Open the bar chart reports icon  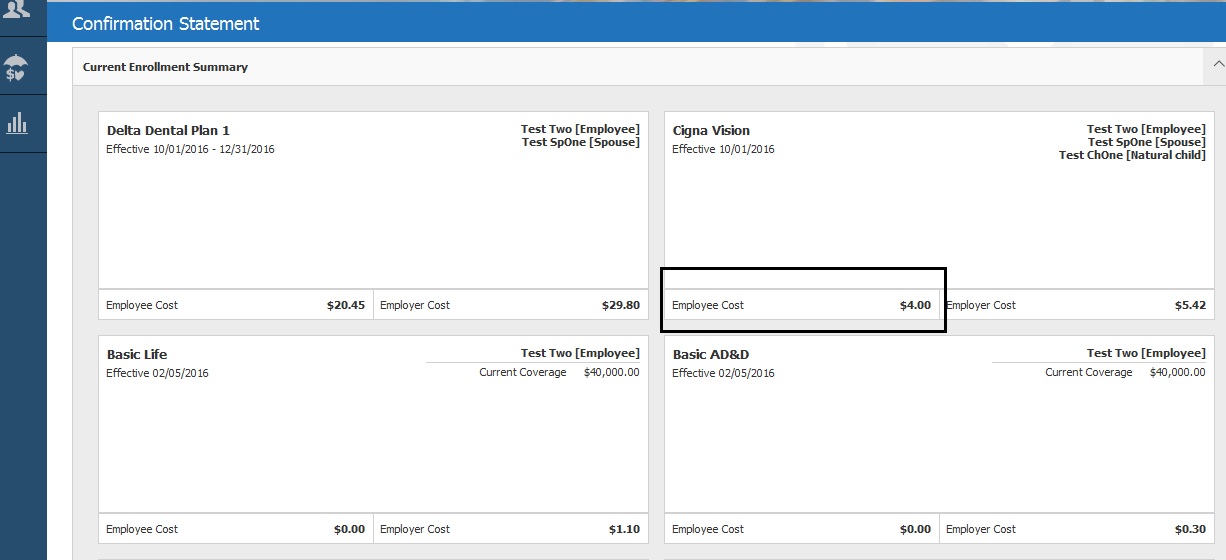click(18, 123)
